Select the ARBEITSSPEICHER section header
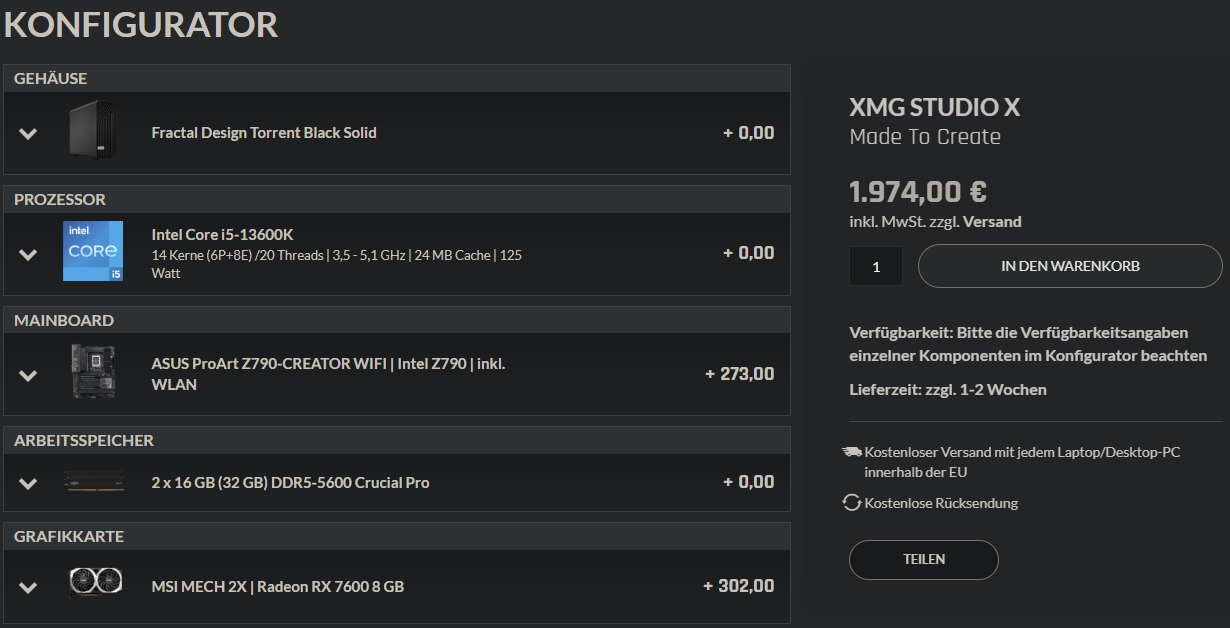Viewport: 1230px width, 628px height. (x=397, y=440)
